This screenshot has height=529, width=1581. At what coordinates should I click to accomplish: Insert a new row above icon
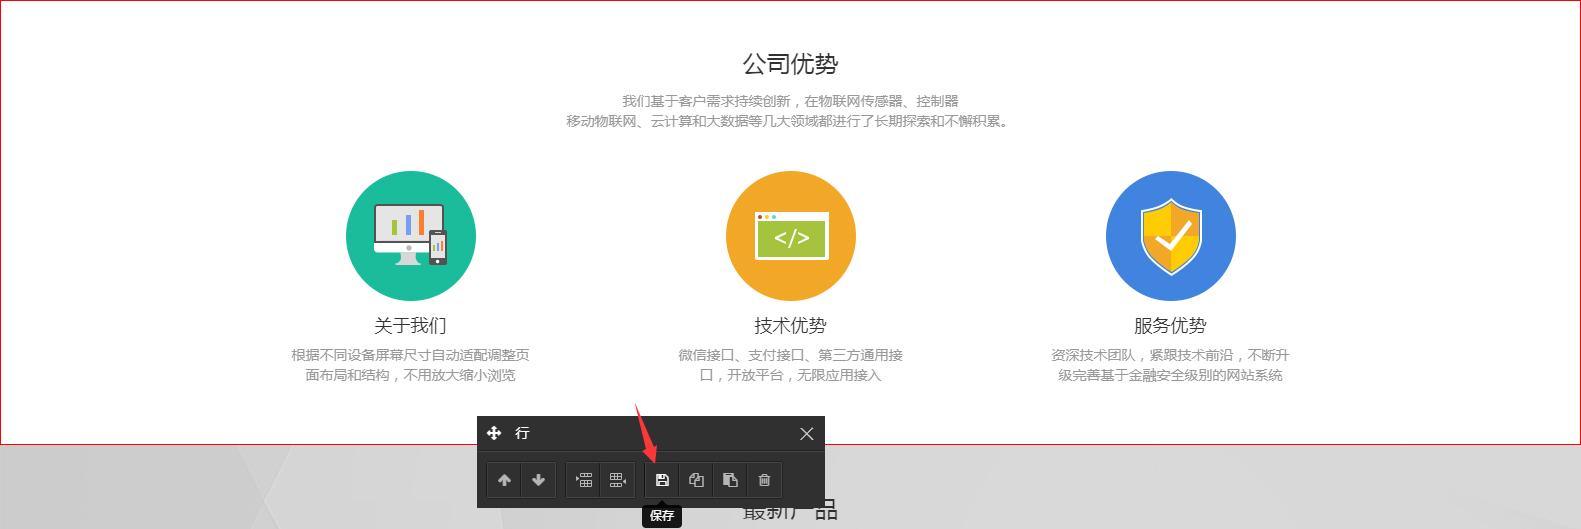[584, 480]
